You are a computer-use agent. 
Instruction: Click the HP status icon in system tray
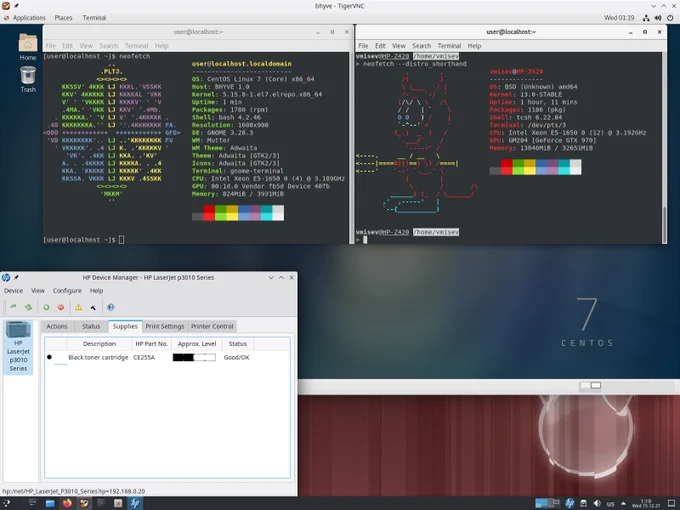click(x=570, y=503)
